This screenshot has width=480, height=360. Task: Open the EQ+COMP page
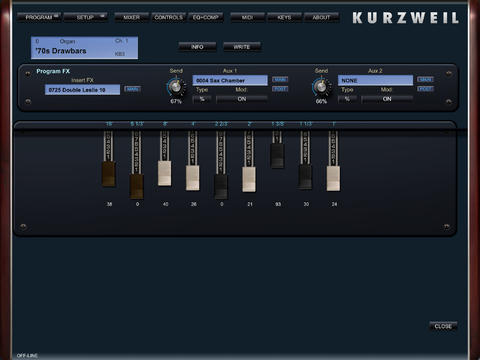tap(205, 17)
